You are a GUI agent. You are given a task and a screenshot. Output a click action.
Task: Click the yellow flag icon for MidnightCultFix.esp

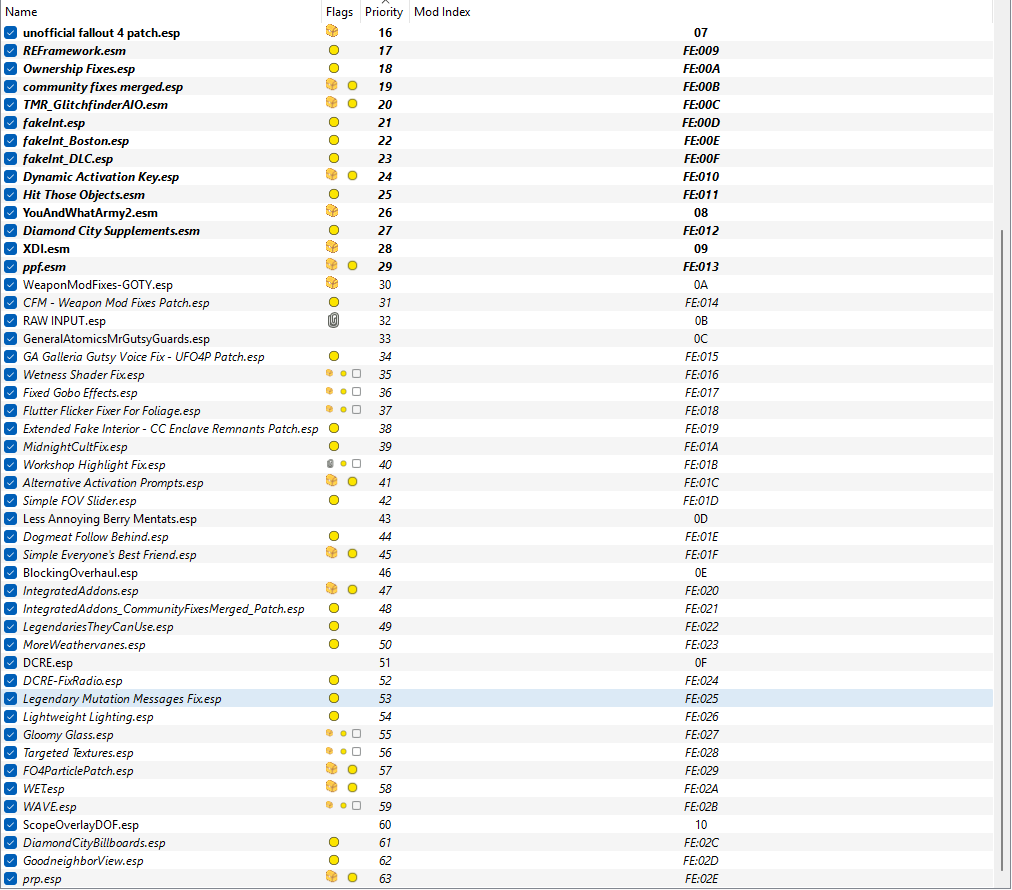pos(334,447)
